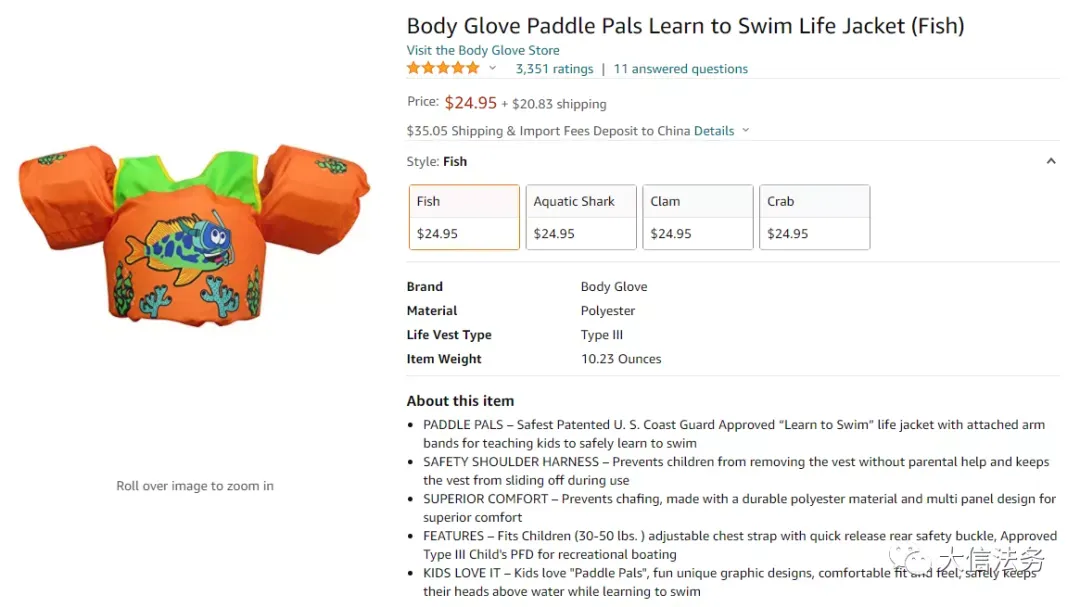Click the Details shipping link
The height and width of the screenshot is (607, 1080).
click(x=714, y=131)
